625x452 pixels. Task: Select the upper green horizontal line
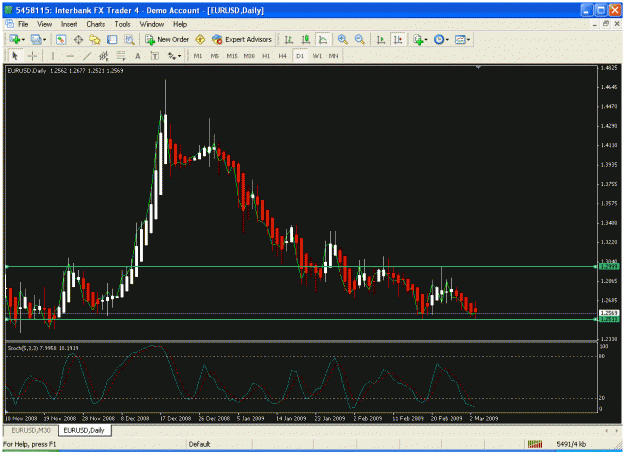coord(301,267)
